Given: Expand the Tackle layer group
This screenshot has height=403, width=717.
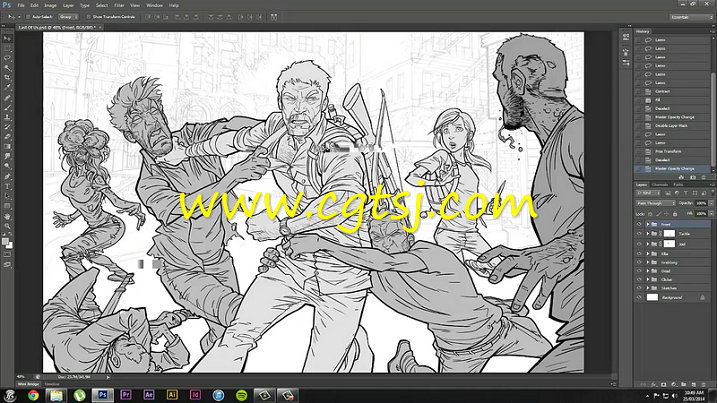Looking at the screenshot, I should tap(647, 234).
